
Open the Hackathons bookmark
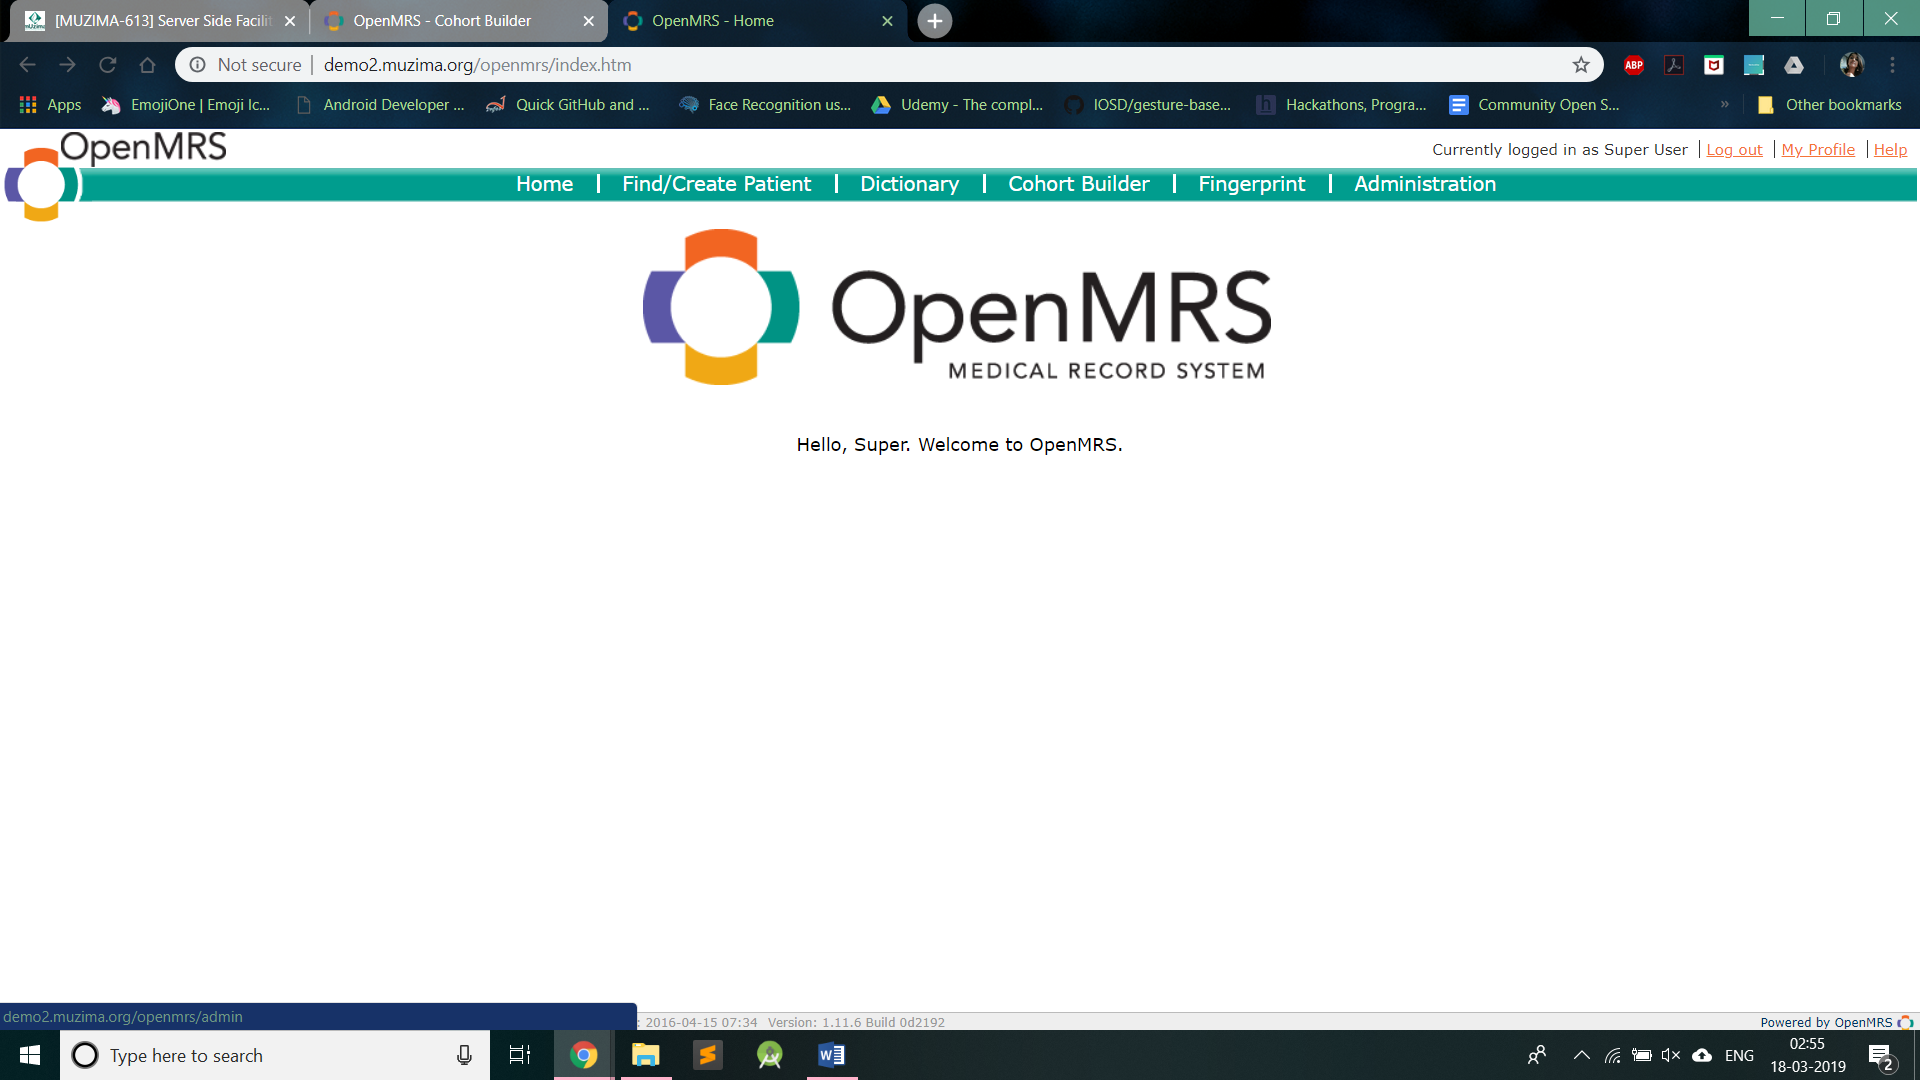[1342, 105]
